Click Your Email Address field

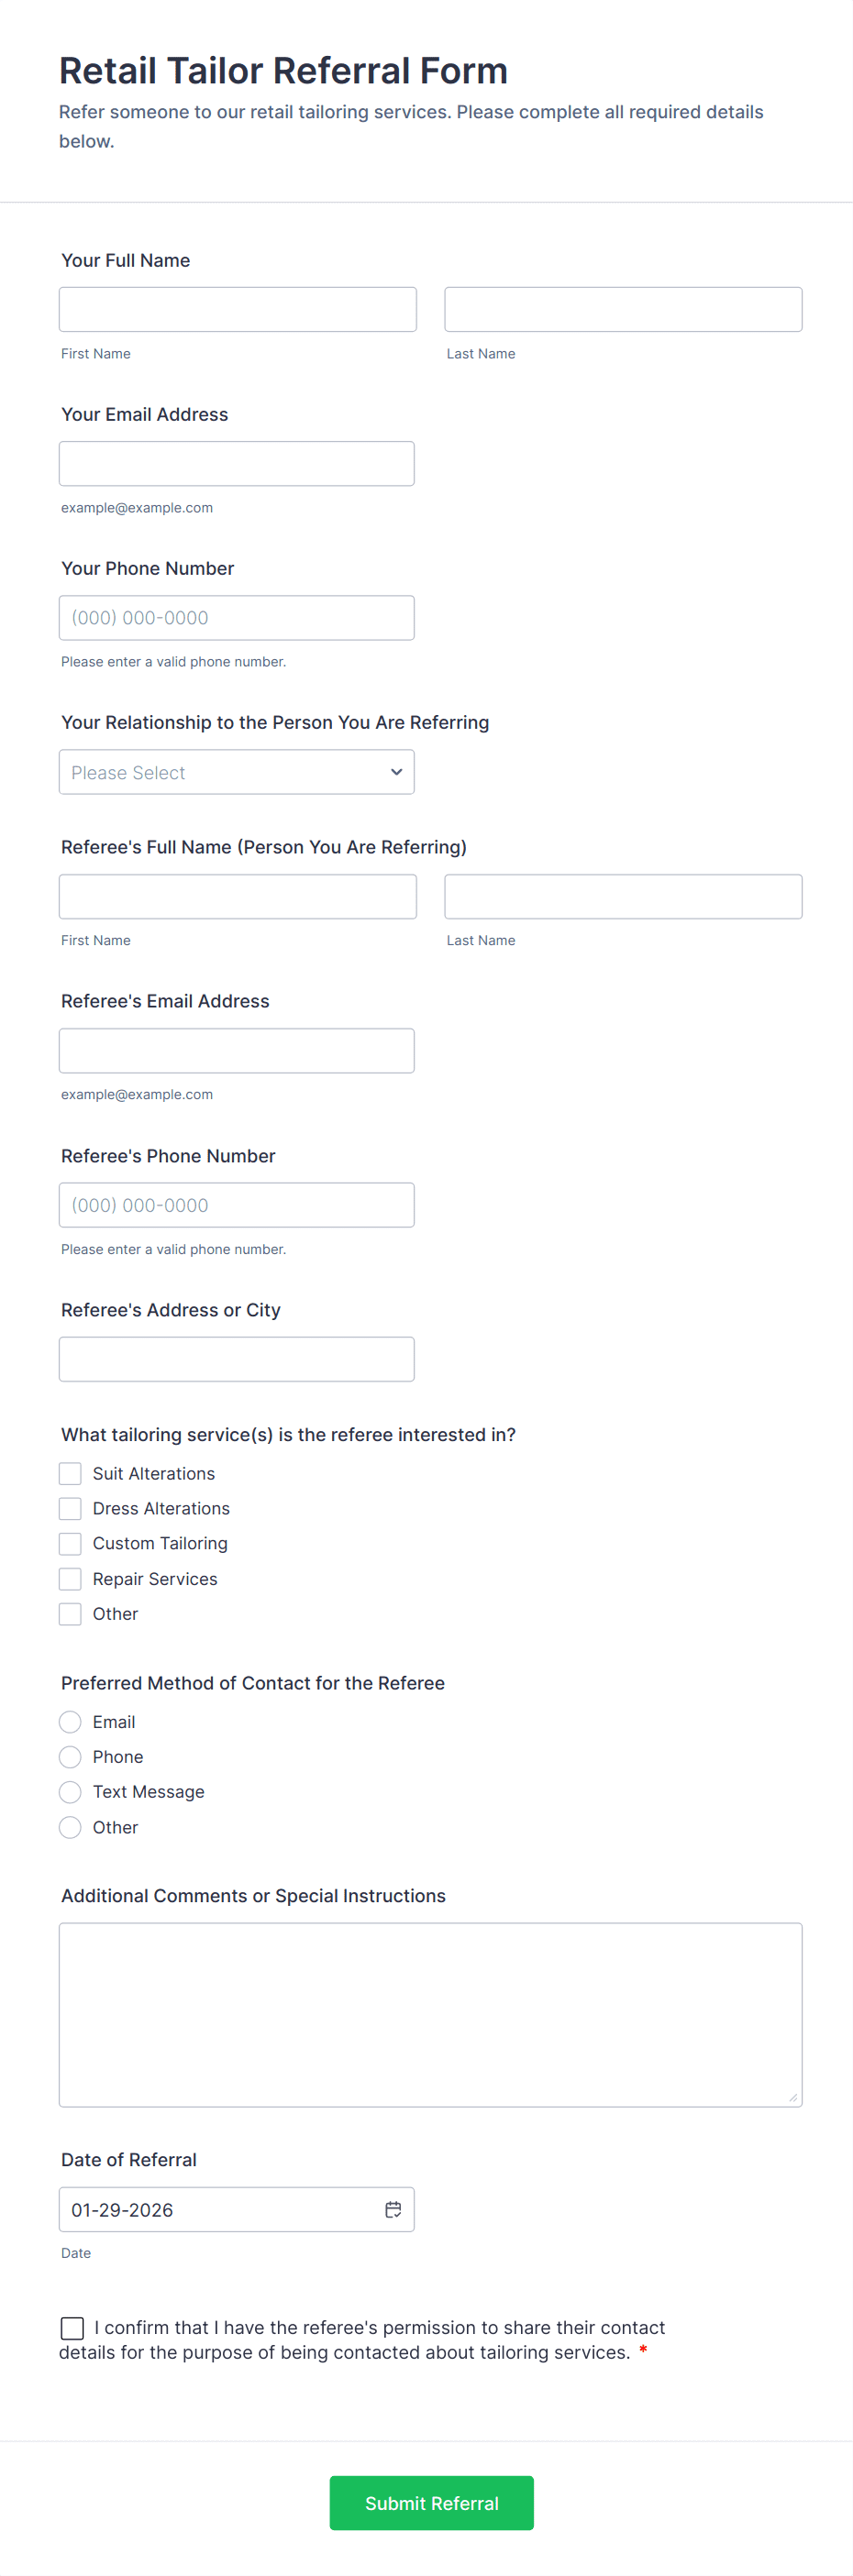click(x=236, y=463)
